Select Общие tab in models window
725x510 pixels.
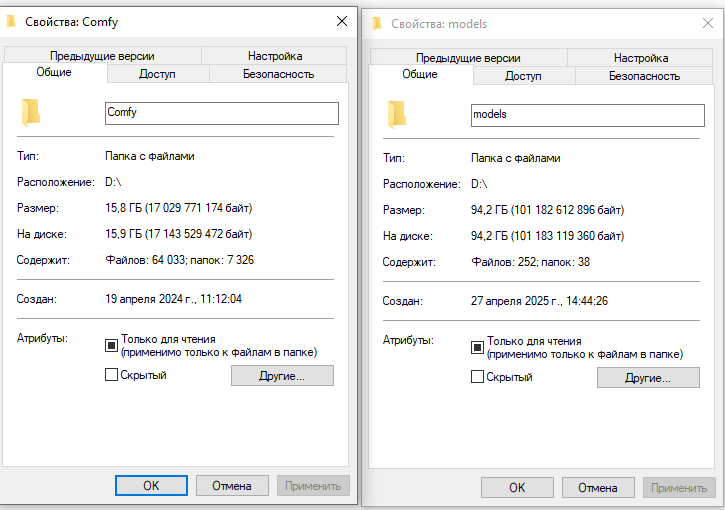[420, 74]
